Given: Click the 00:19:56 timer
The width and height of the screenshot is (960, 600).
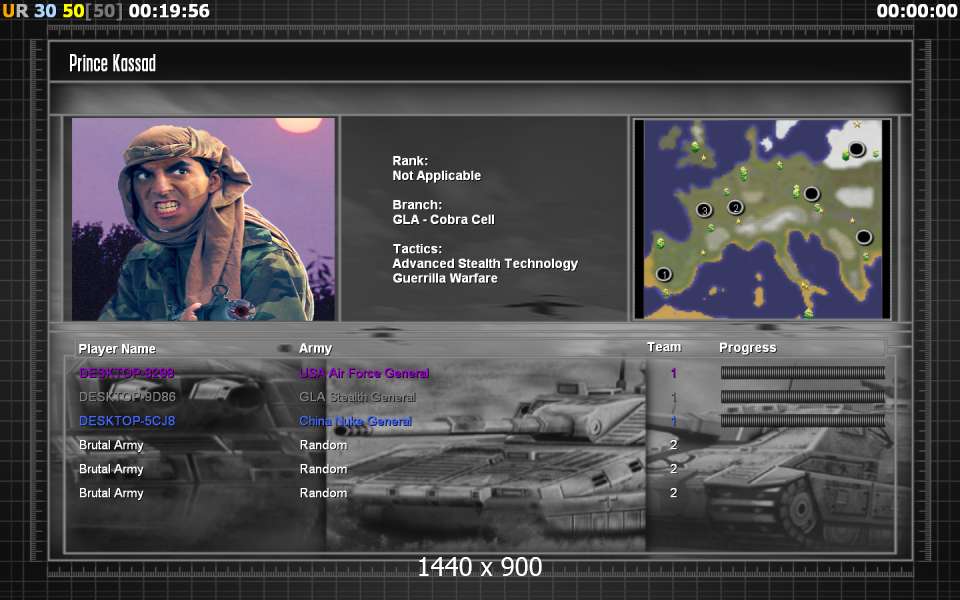Looking at the screenshot, I should tap(169, 10).
